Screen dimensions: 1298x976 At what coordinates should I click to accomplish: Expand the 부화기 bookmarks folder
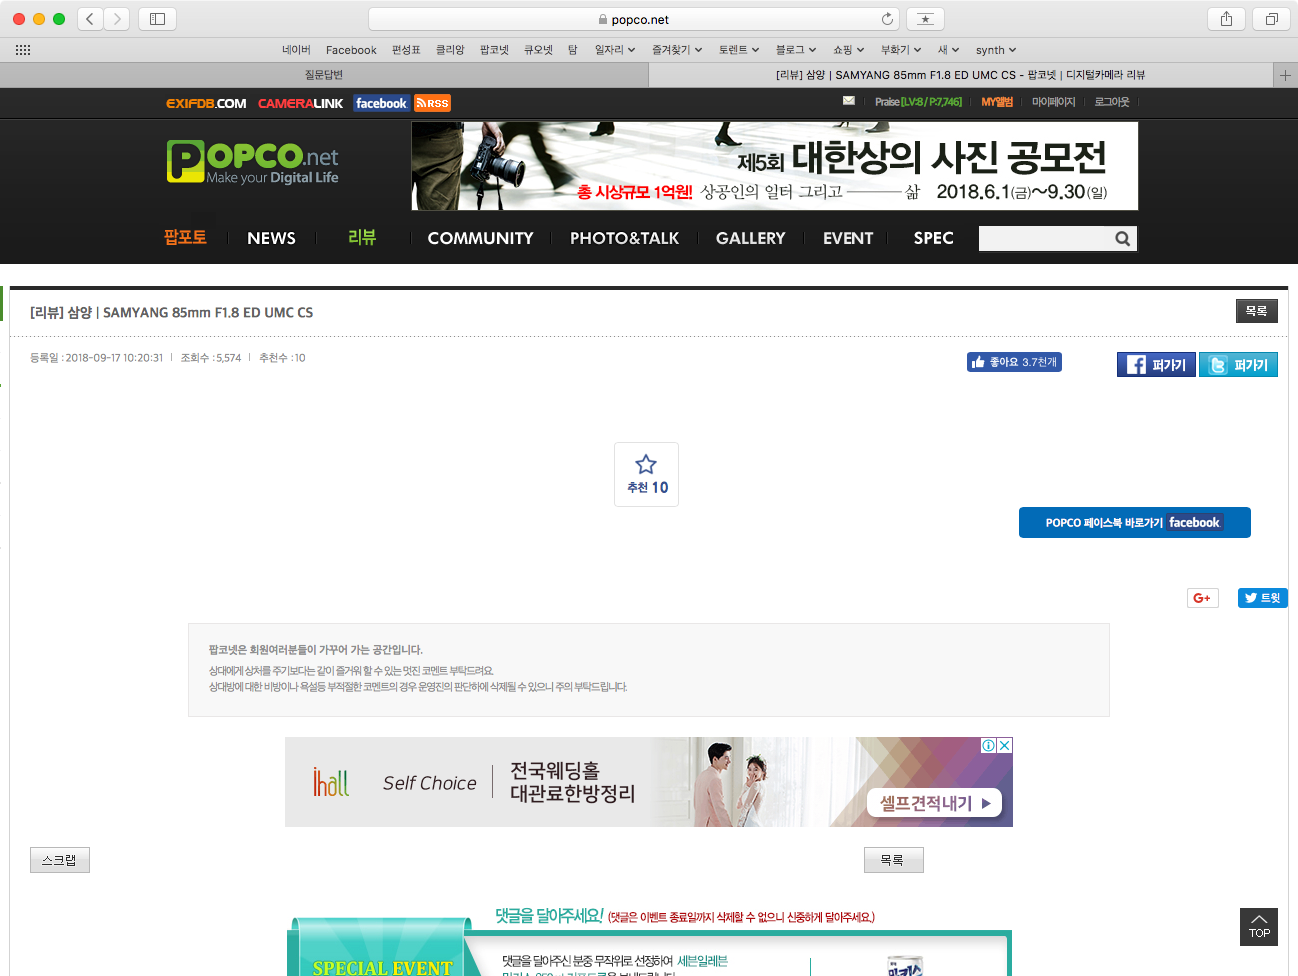[x=901, y=50]
